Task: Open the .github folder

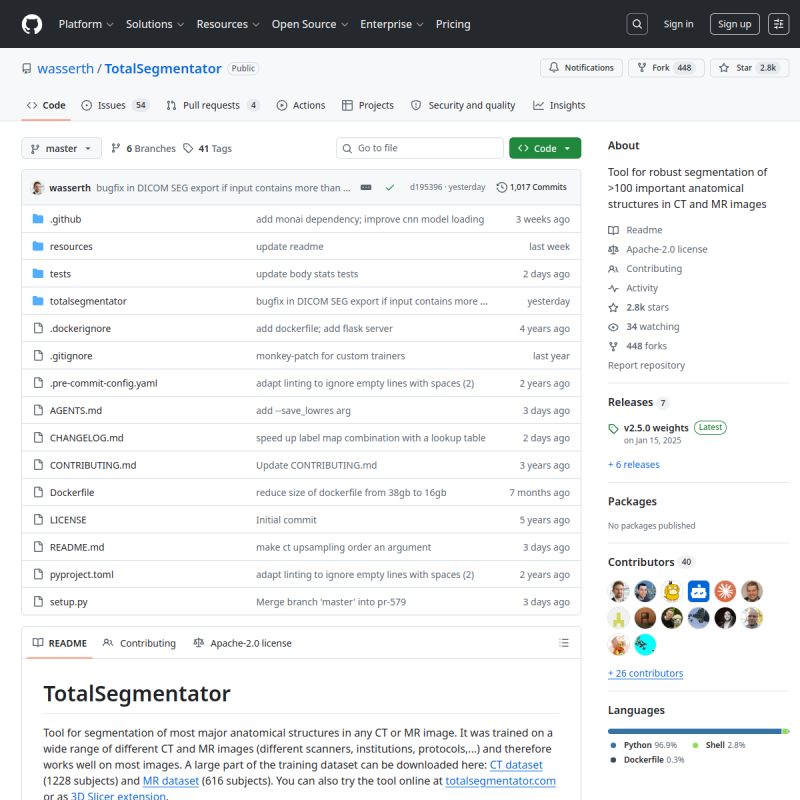Action: pyautogui.click(x=65, y=219)
